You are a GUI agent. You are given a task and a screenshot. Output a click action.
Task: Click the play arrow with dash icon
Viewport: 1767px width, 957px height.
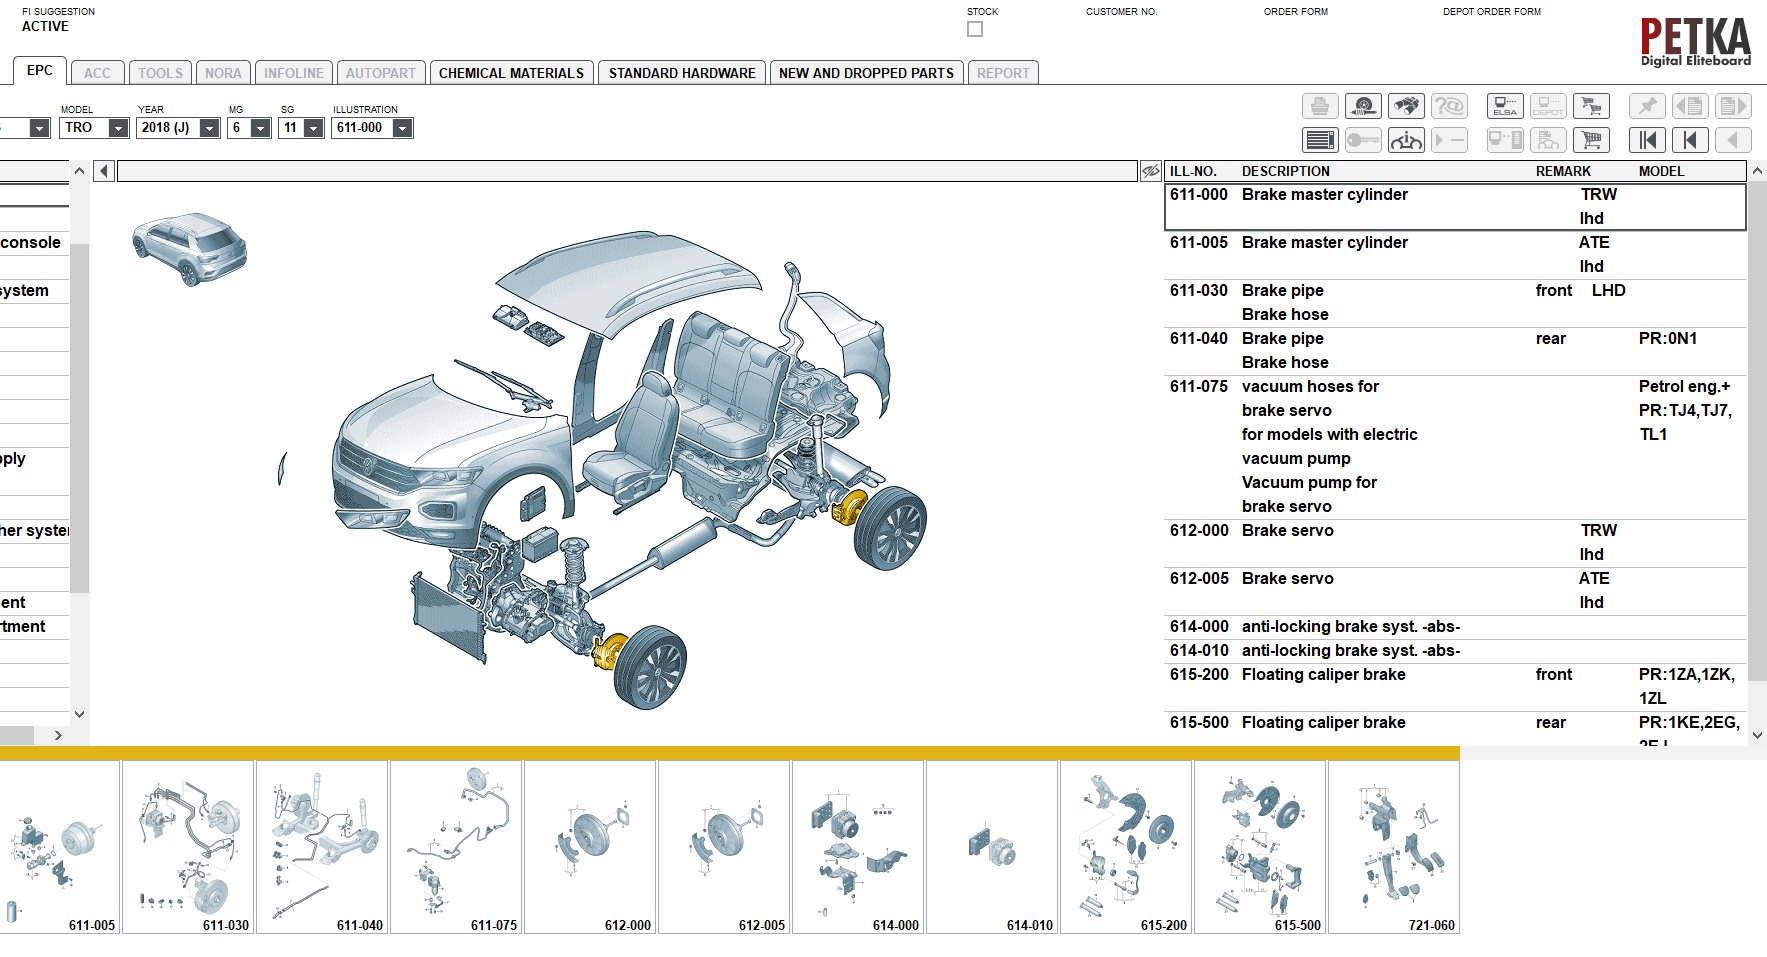point(1449,140)
